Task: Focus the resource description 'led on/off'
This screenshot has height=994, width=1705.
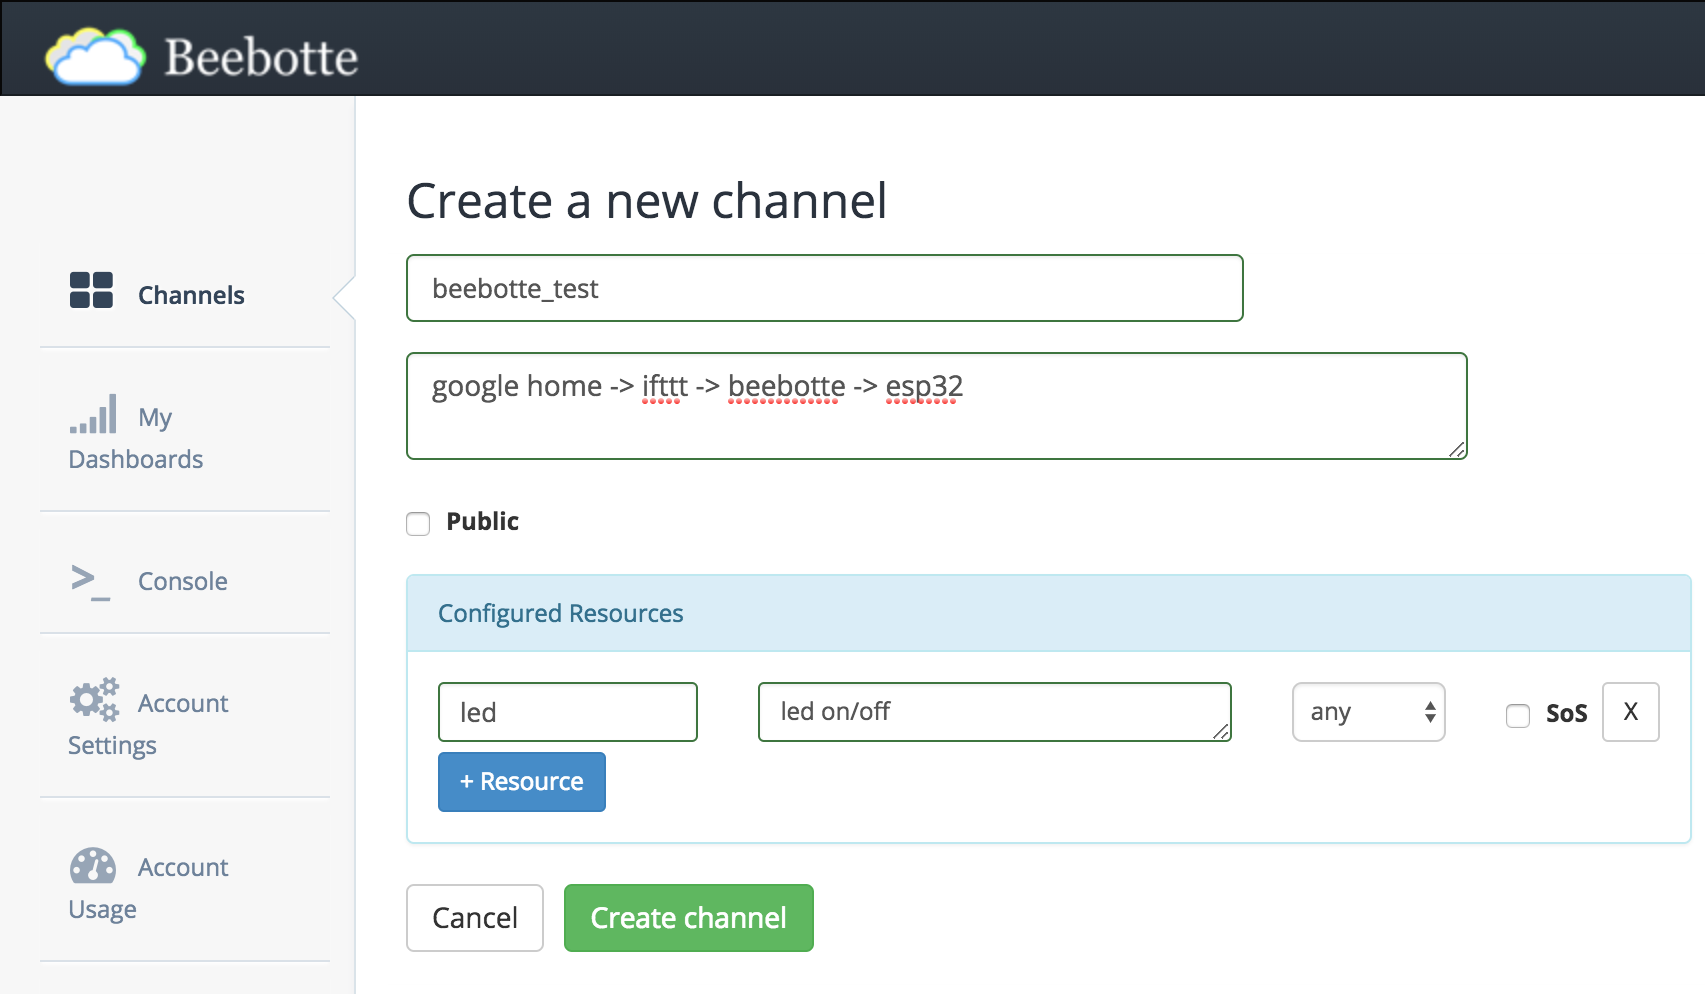Action: tap(995, 712)
